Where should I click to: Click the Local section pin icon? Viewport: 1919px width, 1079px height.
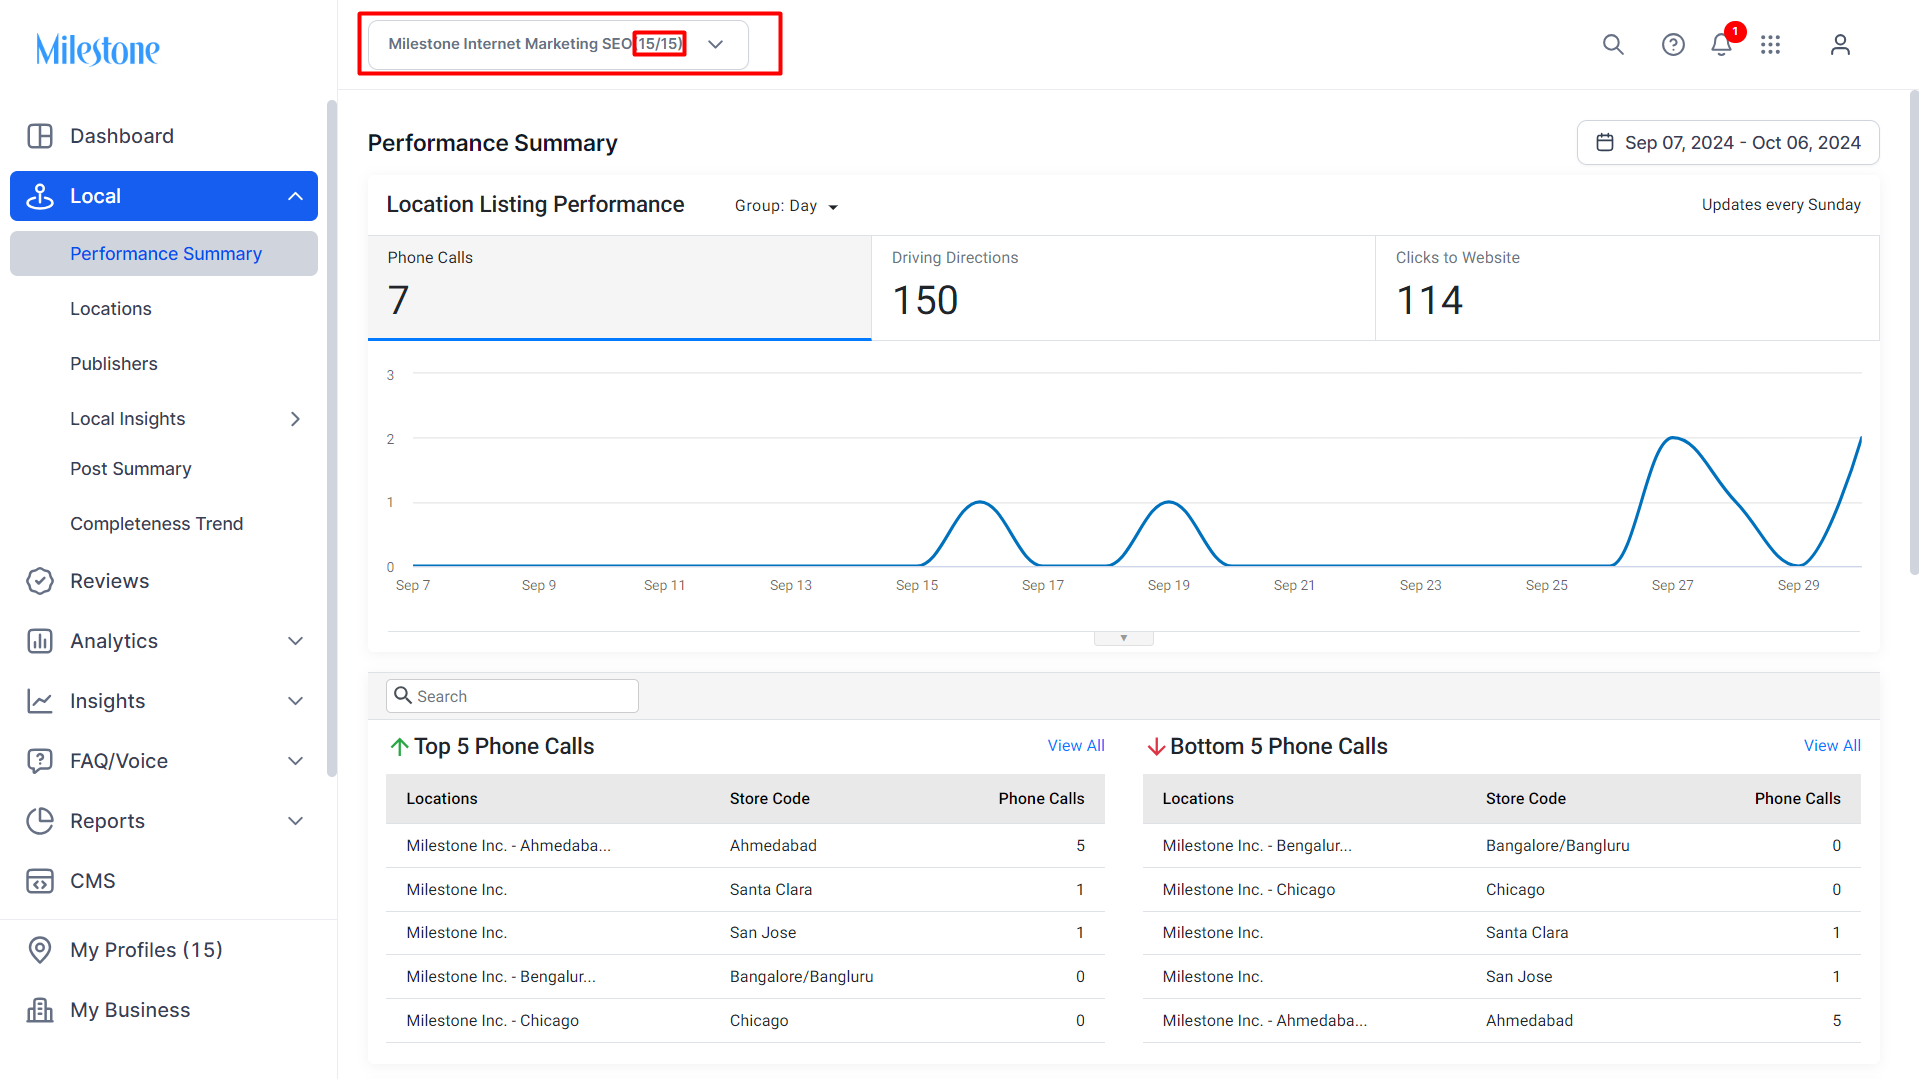point(40,196)
